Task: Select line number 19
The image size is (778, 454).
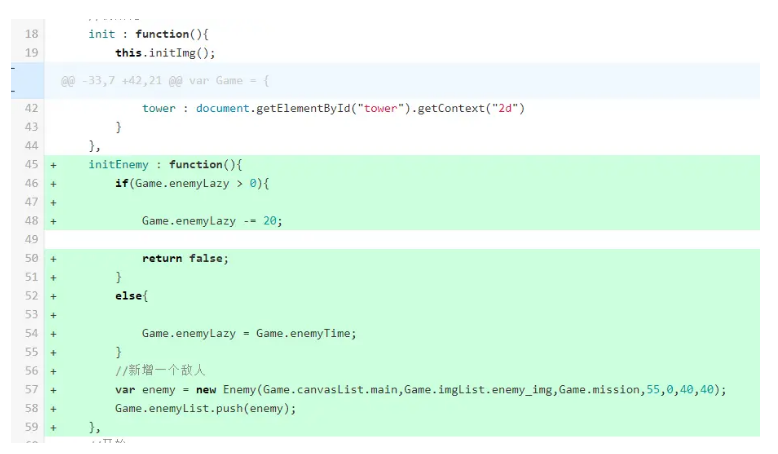Action: (31, 53)
